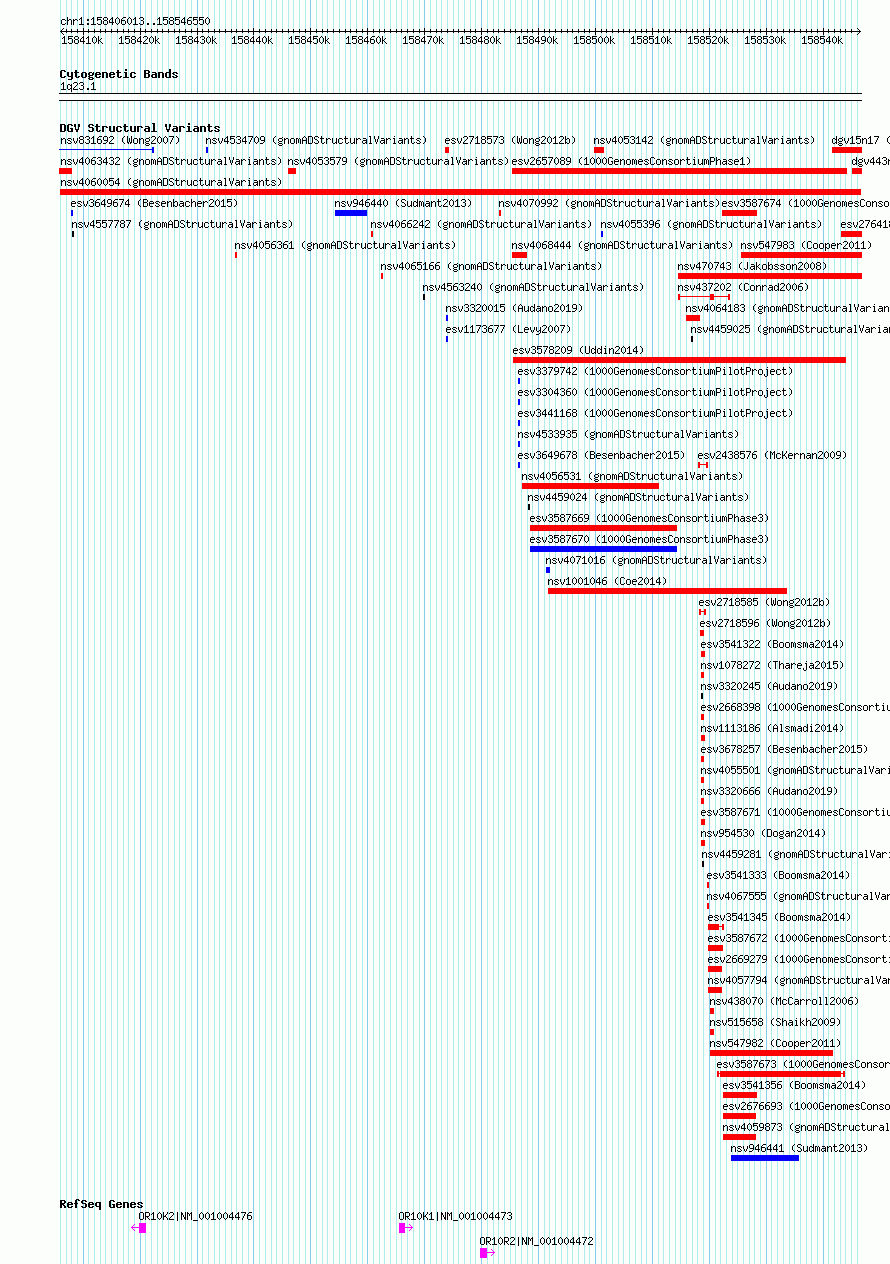Open the esv3379742 PilotProject variant label
Image resolution: width=890 pixels, height=1264 pixels.
pyautogui.click(x=655, y=371)
